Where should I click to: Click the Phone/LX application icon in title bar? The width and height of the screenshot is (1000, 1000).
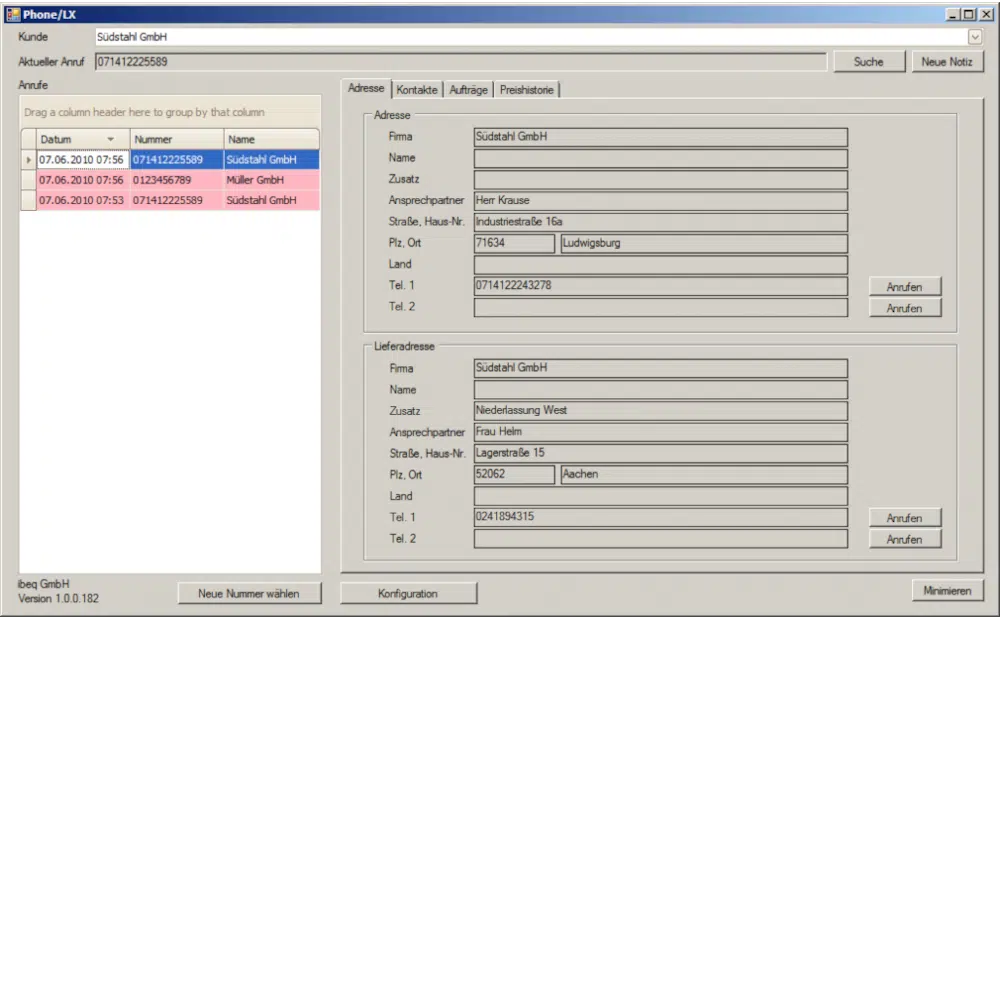[x=14, y=15]
